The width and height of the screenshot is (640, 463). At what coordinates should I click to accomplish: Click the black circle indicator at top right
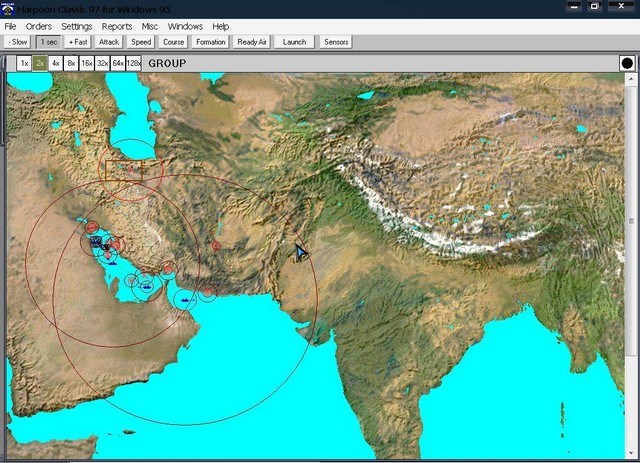click(x=627, y=63)
